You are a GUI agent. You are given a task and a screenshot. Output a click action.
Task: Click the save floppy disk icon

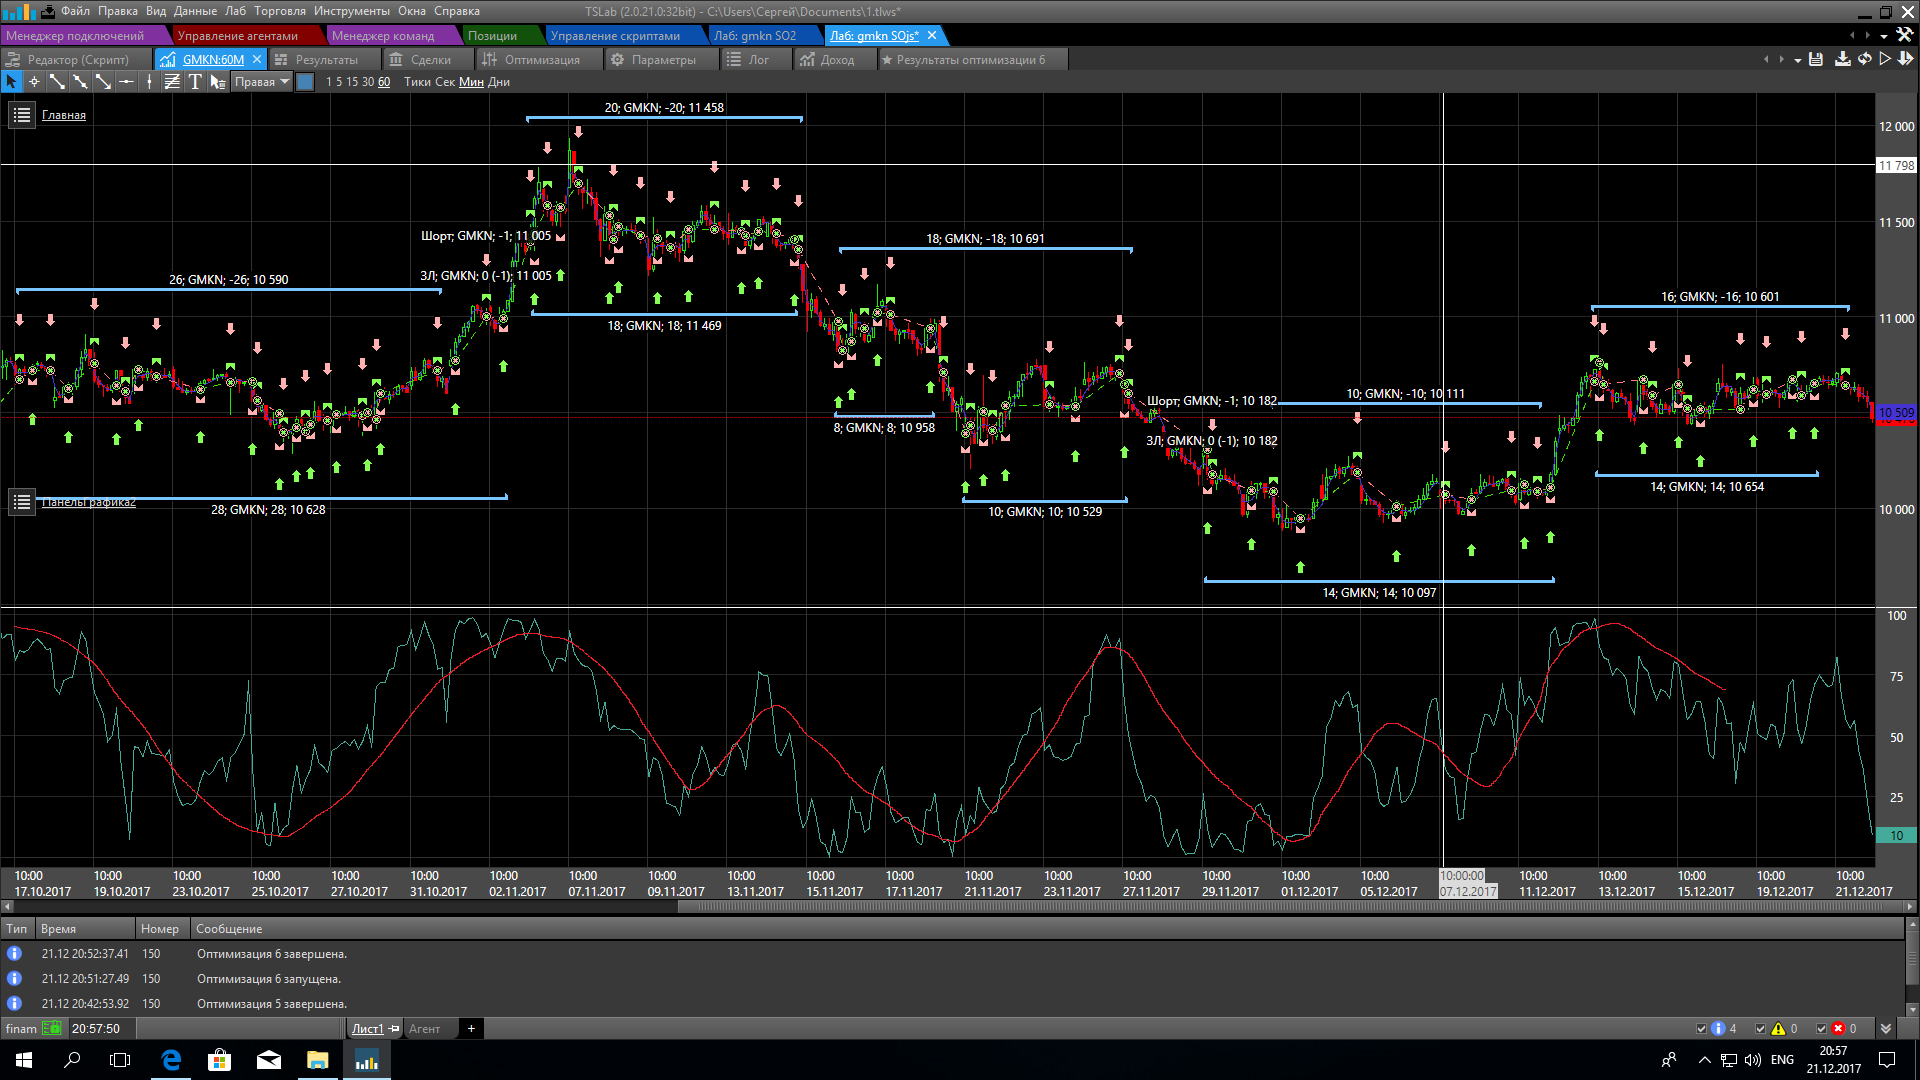pyautogui.click(x=1816, y=59)
